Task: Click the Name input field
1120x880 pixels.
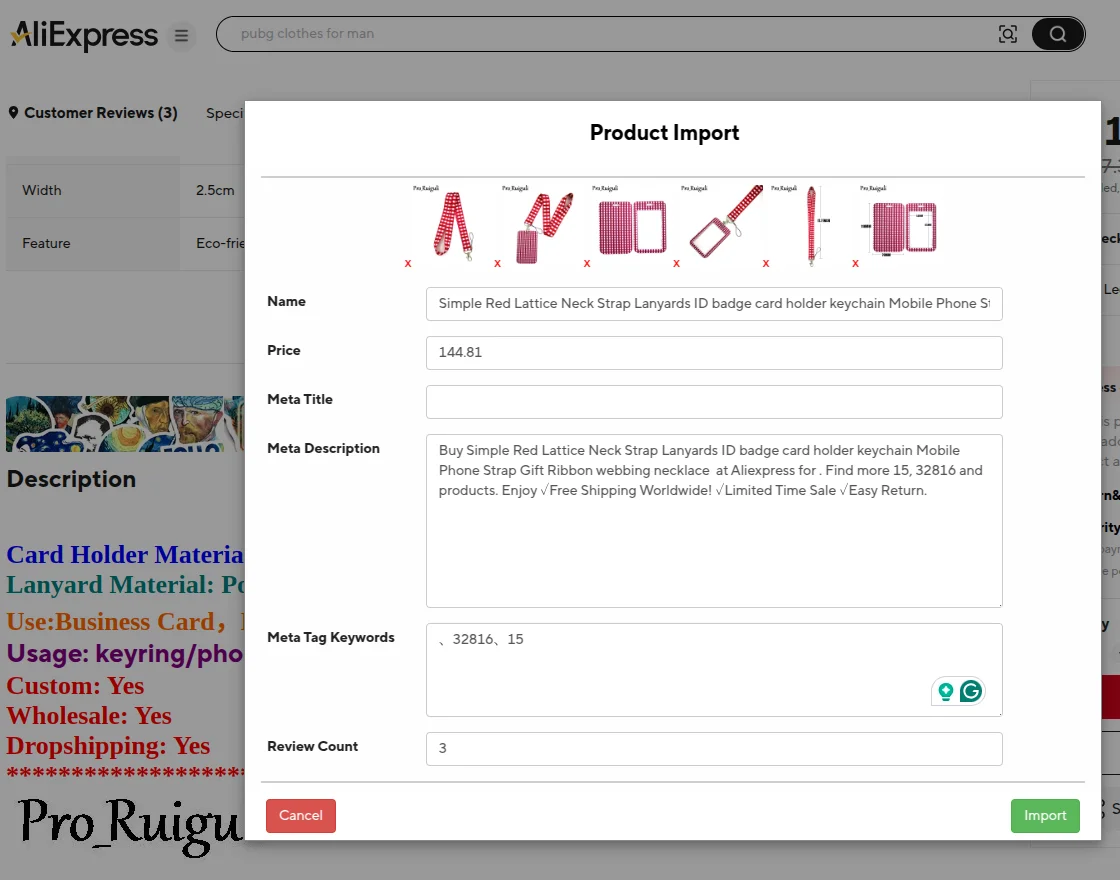Action: [x=714, y=304]
